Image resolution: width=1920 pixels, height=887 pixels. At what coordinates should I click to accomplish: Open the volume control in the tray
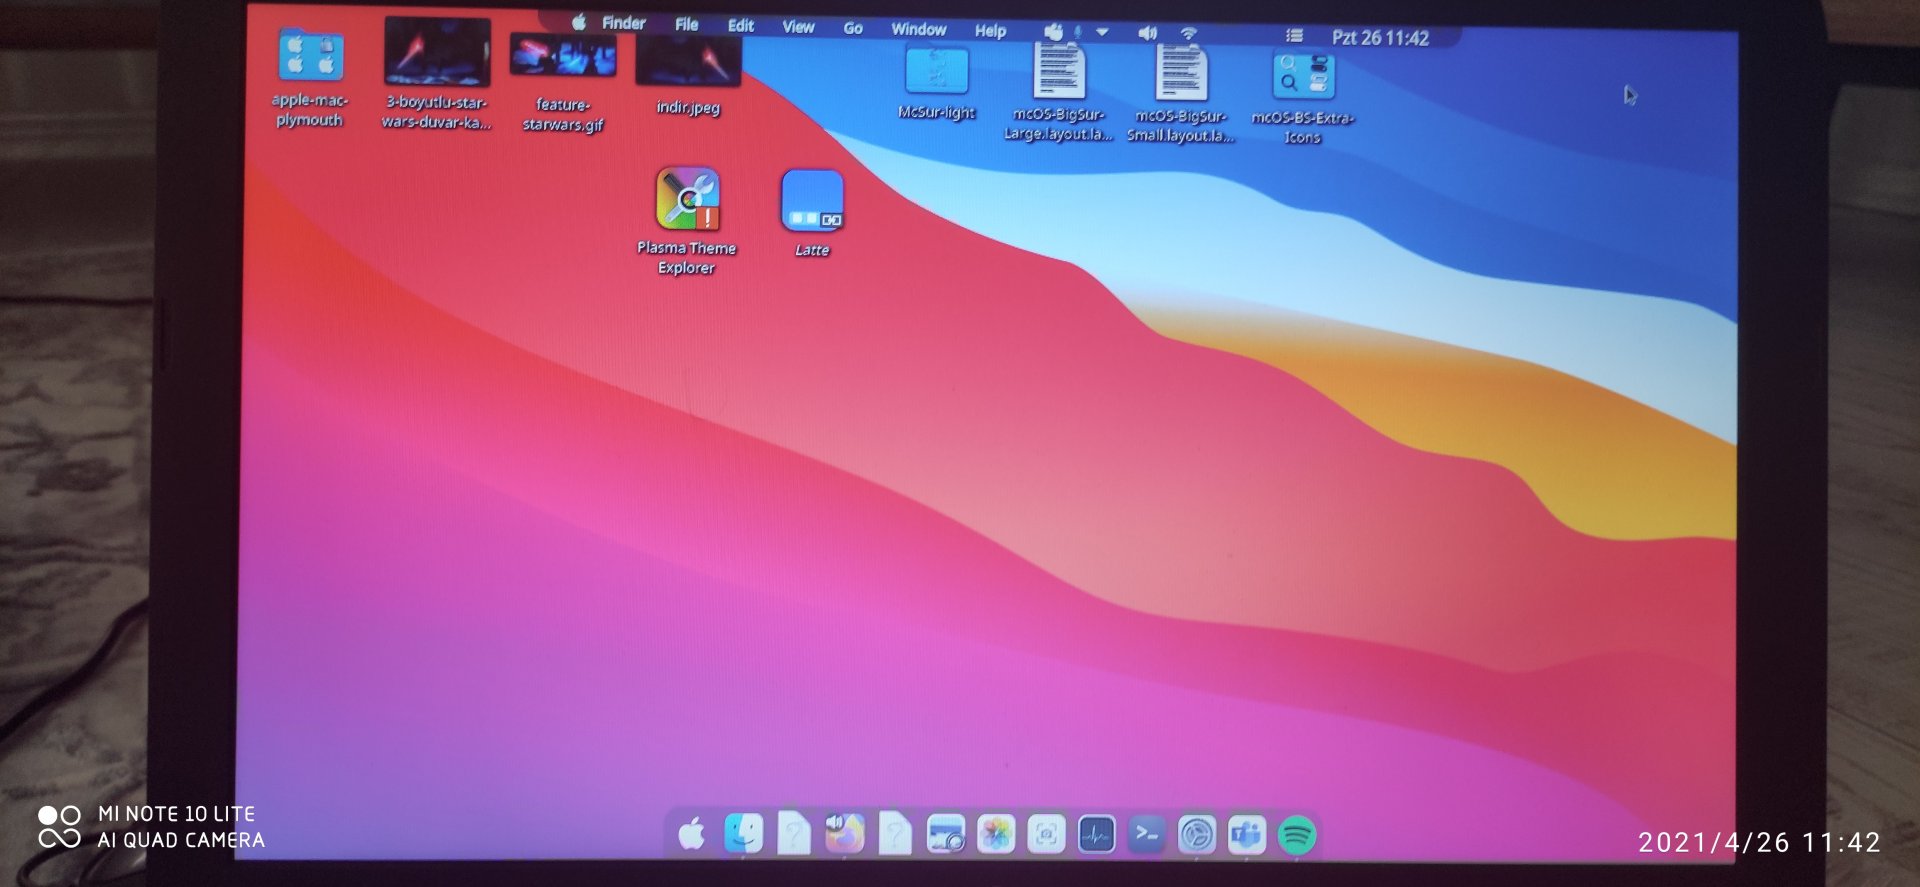[1147, 33]
